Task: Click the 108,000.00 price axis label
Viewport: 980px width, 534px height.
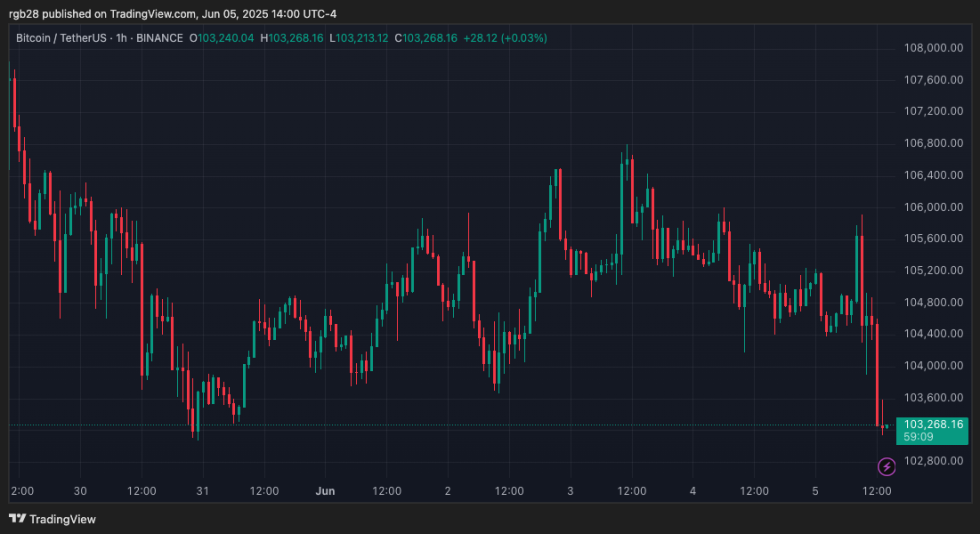Action: pos(933,48)
